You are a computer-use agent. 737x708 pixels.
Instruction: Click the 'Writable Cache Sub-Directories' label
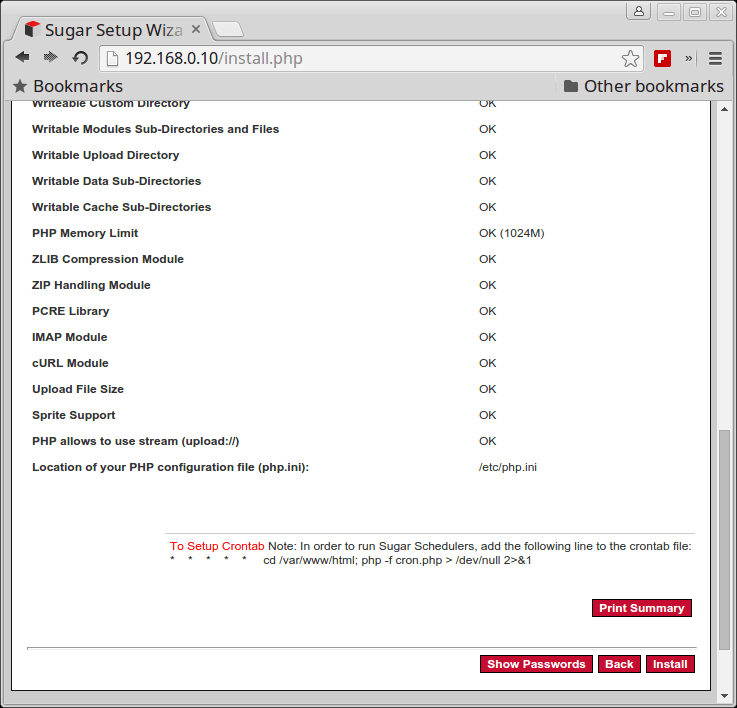121,207
